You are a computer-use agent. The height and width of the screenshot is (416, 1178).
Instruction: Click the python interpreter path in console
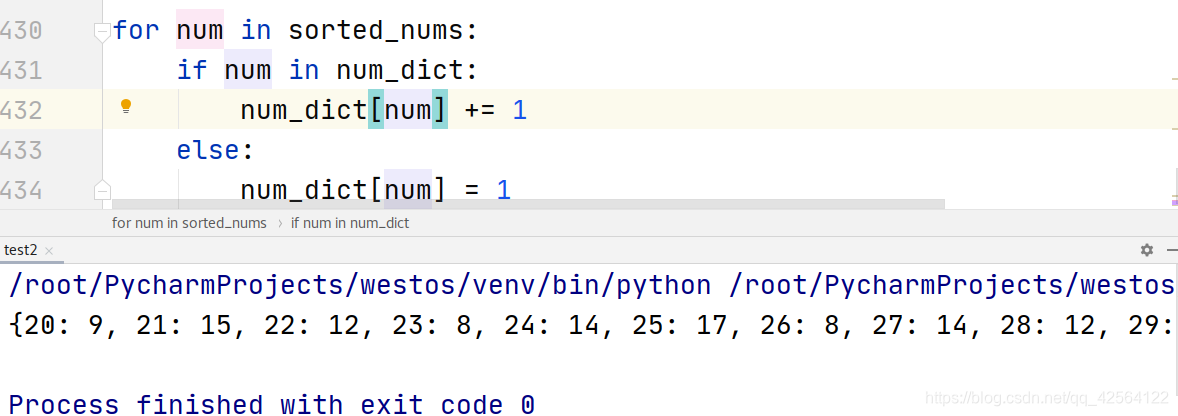pyautogui.click(x=360, y=285)
